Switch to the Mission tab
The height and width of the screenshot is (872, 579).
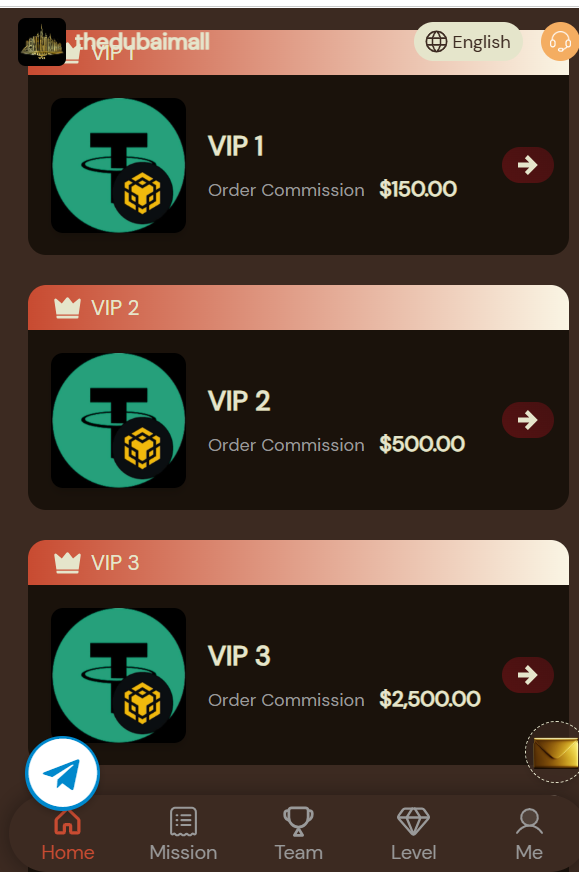[x=183, y=835]
